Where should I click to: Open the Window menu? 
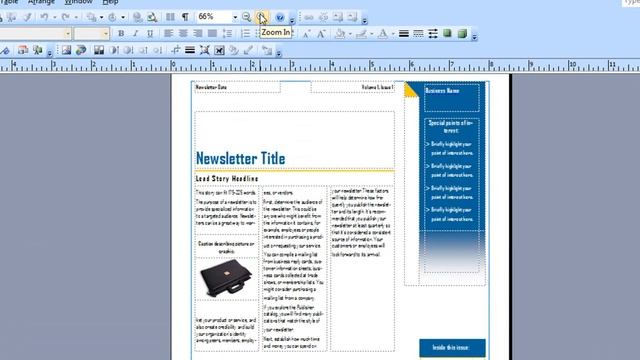click(x=78, y=2)
